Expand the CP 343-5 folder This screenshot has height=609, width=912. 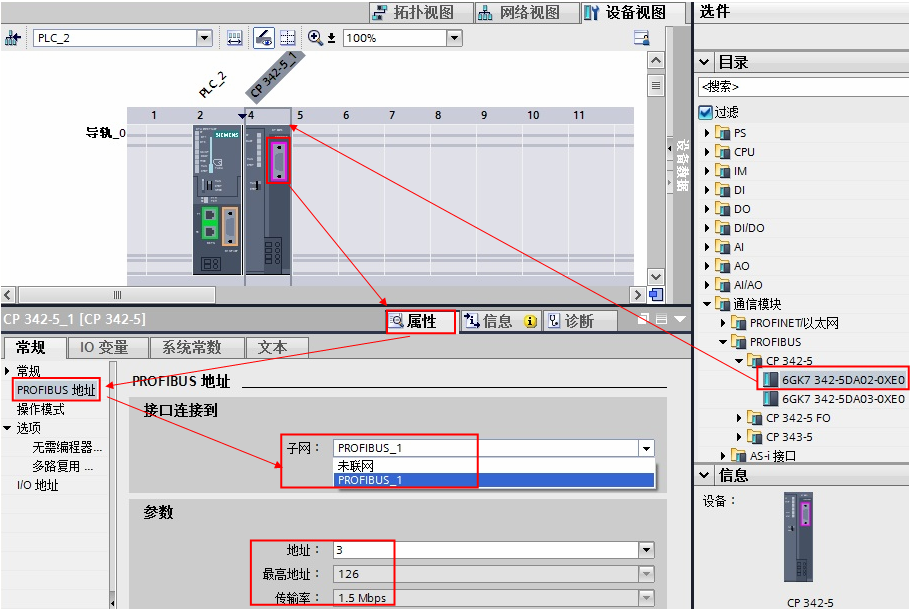coord(739,437)
